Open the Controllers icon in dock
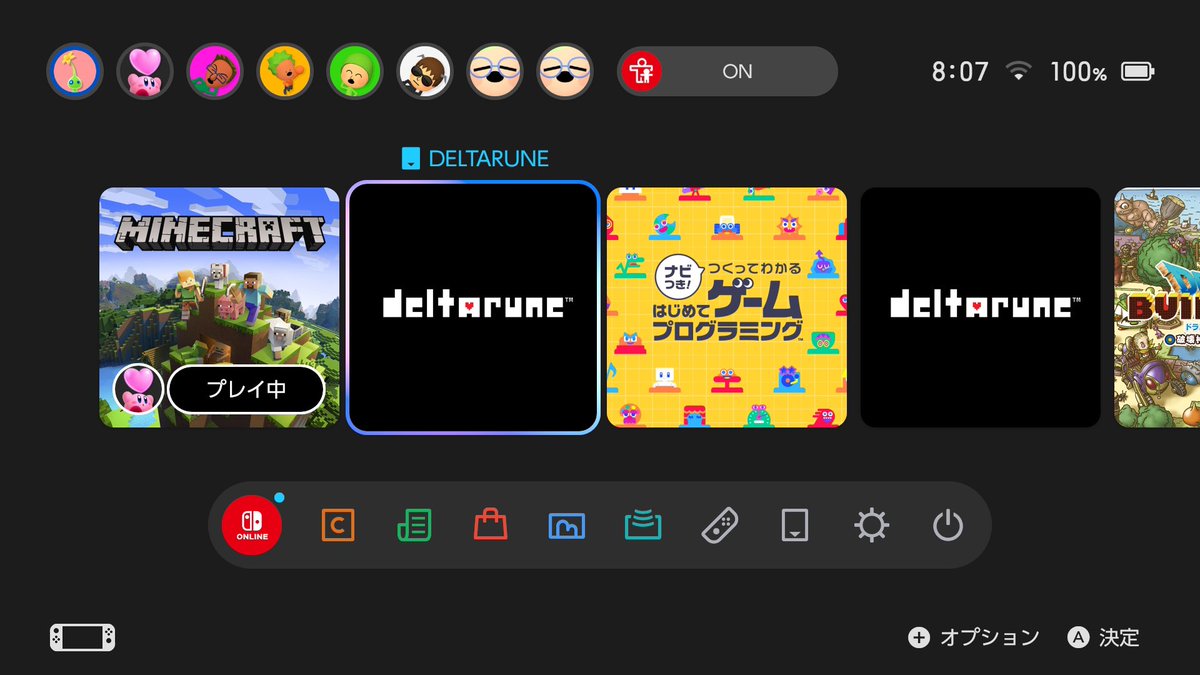The image size is (1200, 675). tap(720, 525)
